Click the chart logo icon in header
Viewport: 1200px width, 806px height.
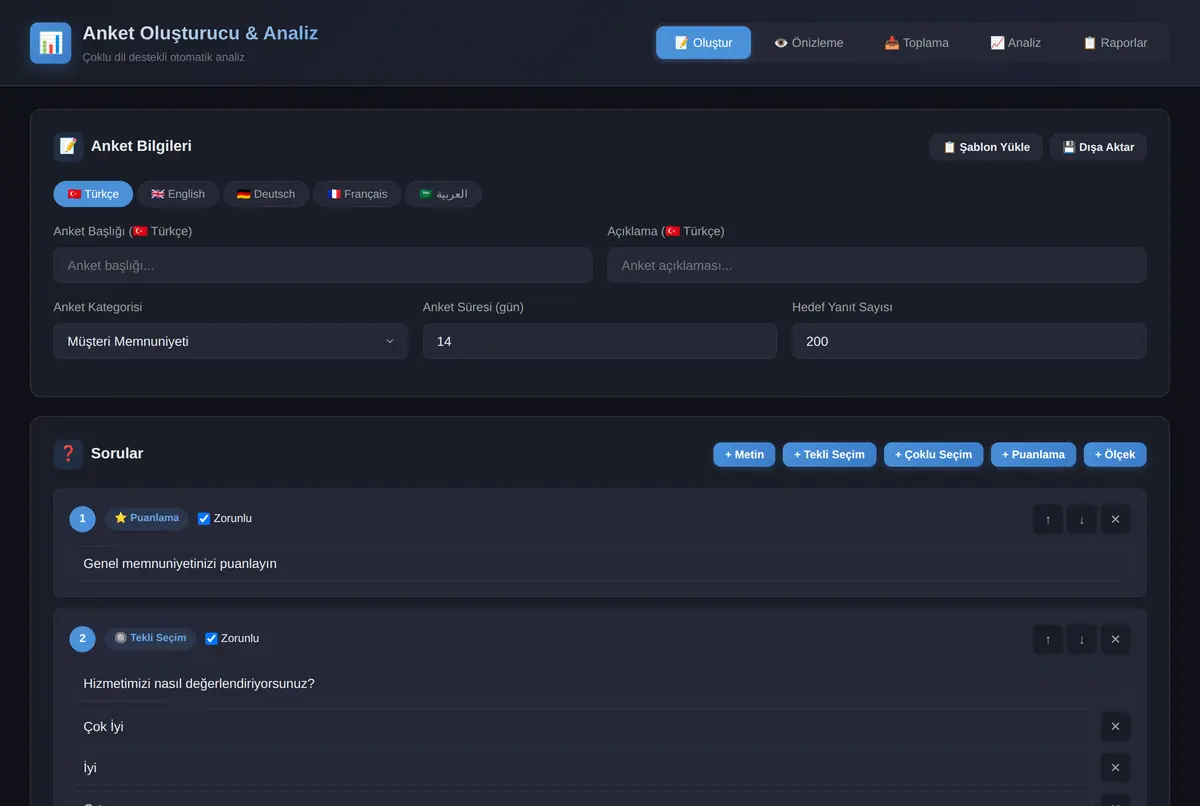pos(51,43)
